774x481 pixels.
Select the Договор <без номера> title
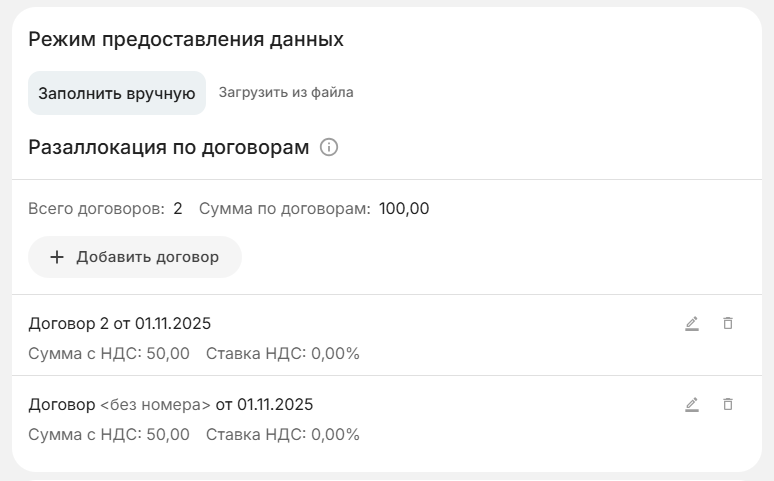(x=170, y=405)
